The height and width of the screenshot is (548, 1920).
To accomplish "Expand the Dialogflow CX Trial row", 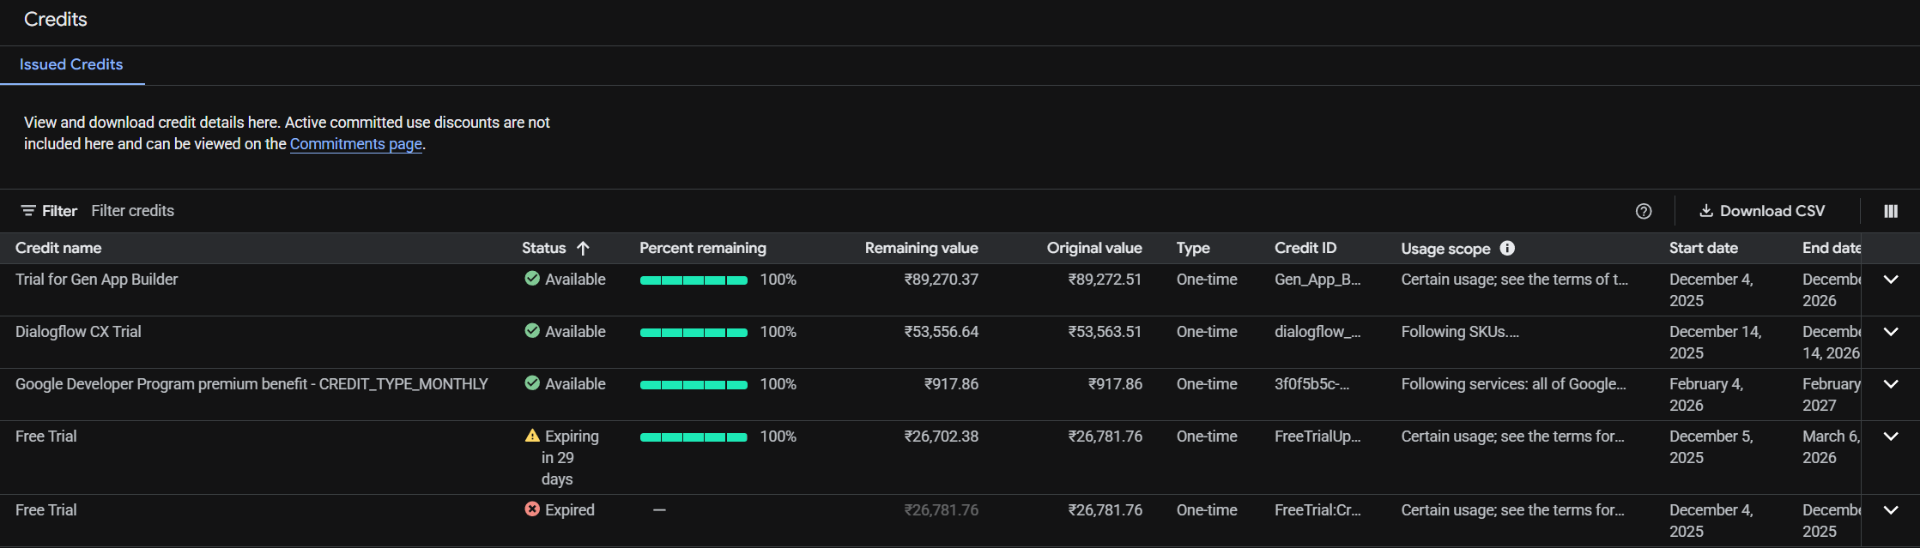I will coord(1890,331).
